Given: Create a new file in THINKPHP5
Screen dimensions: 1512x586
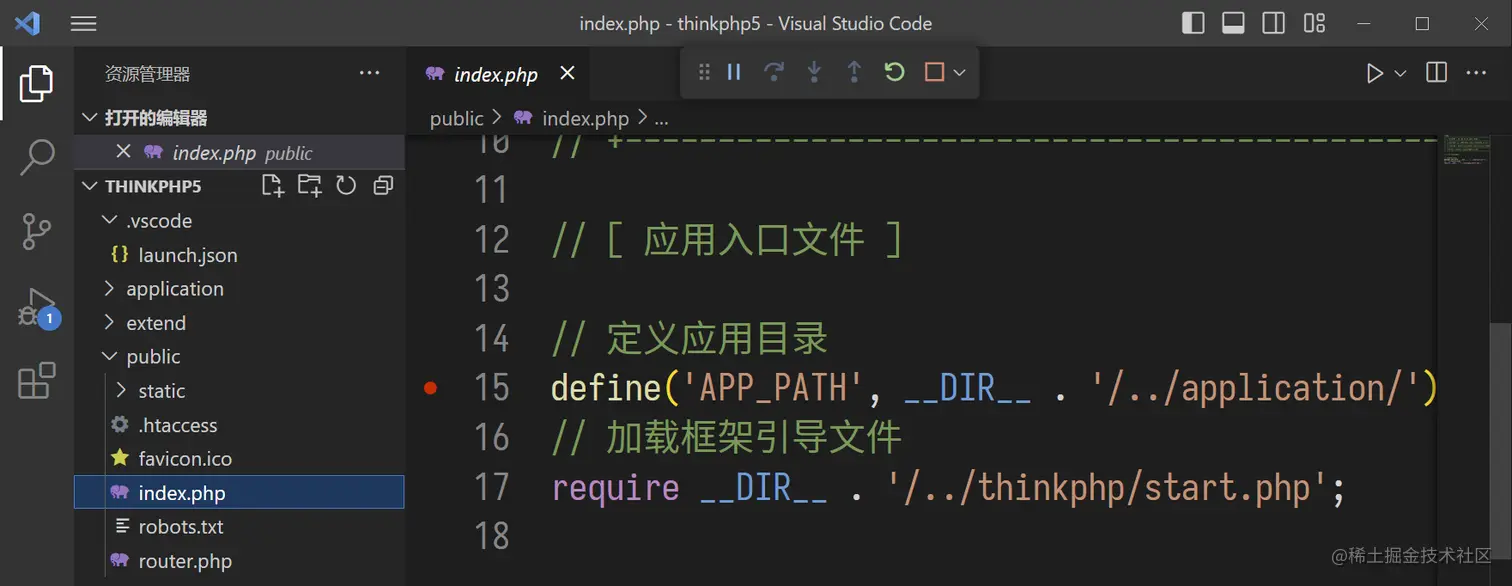Looking at the screenshot, I should (x=272, y=185).
